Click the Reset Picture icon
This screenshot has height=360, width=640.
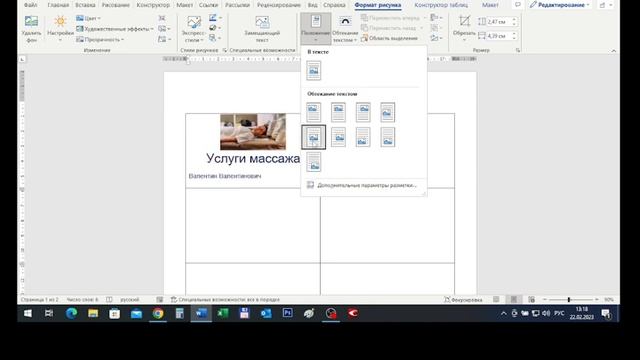click(164, 40)
